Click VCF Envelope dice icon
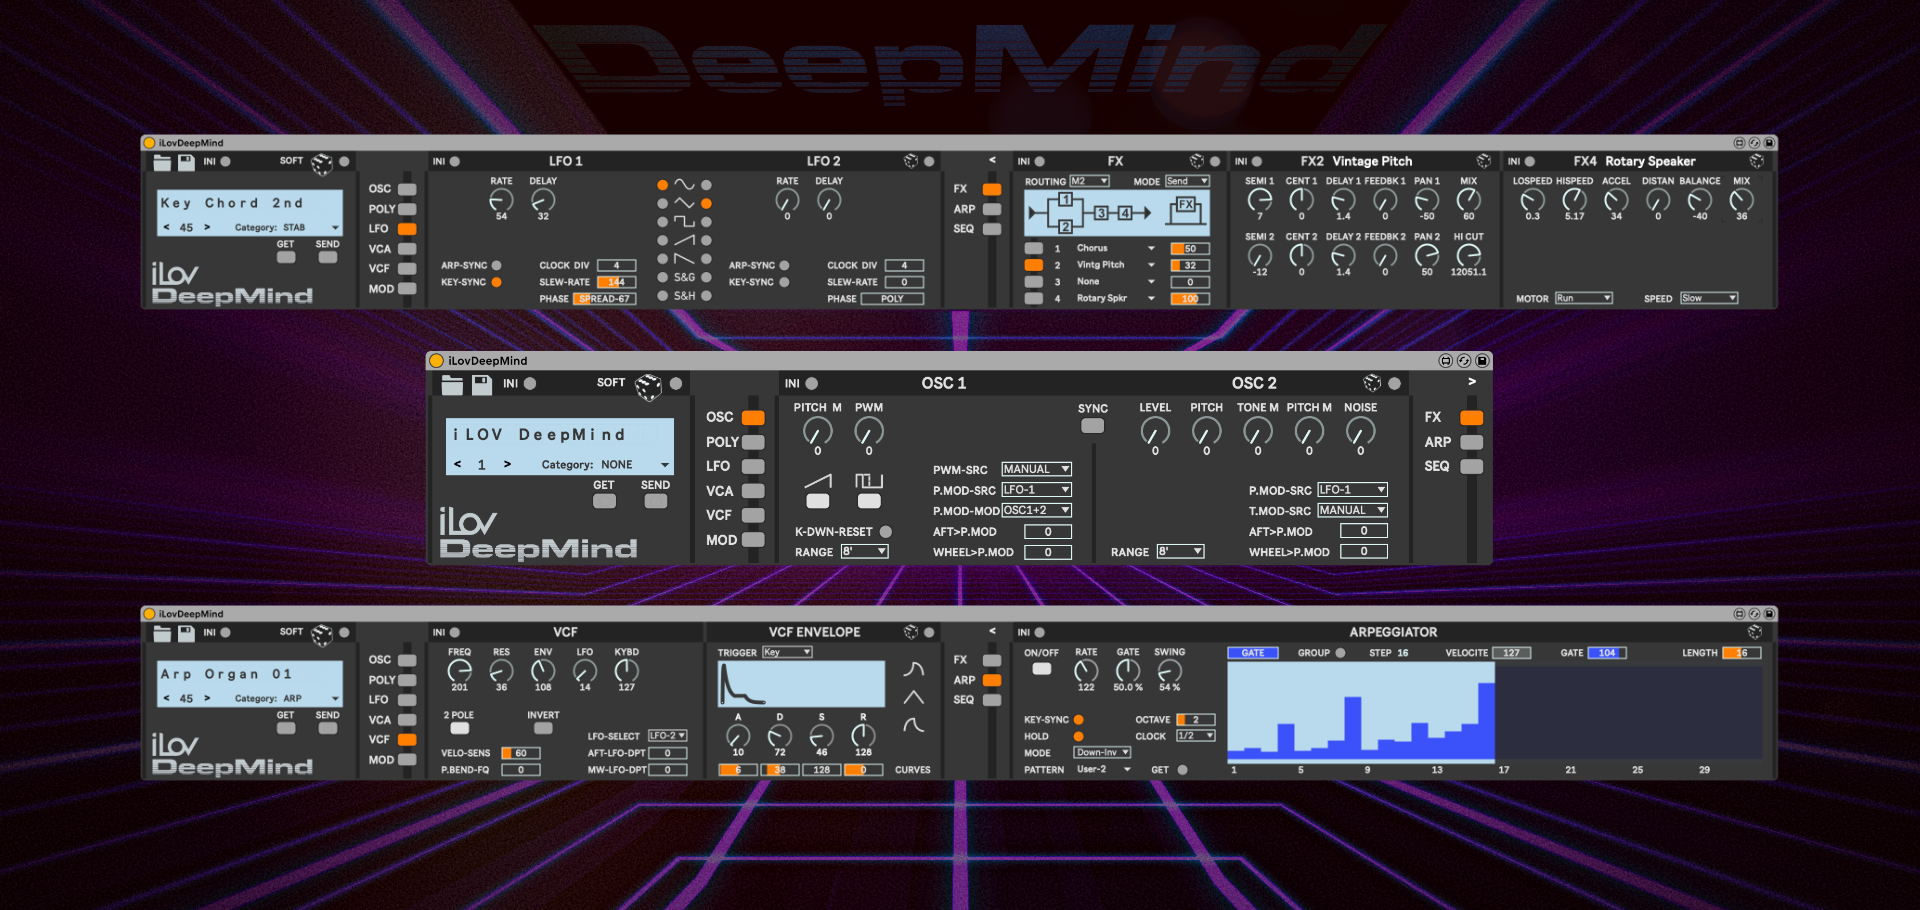The image size is (1920, 910). click(x=911, y=632)
